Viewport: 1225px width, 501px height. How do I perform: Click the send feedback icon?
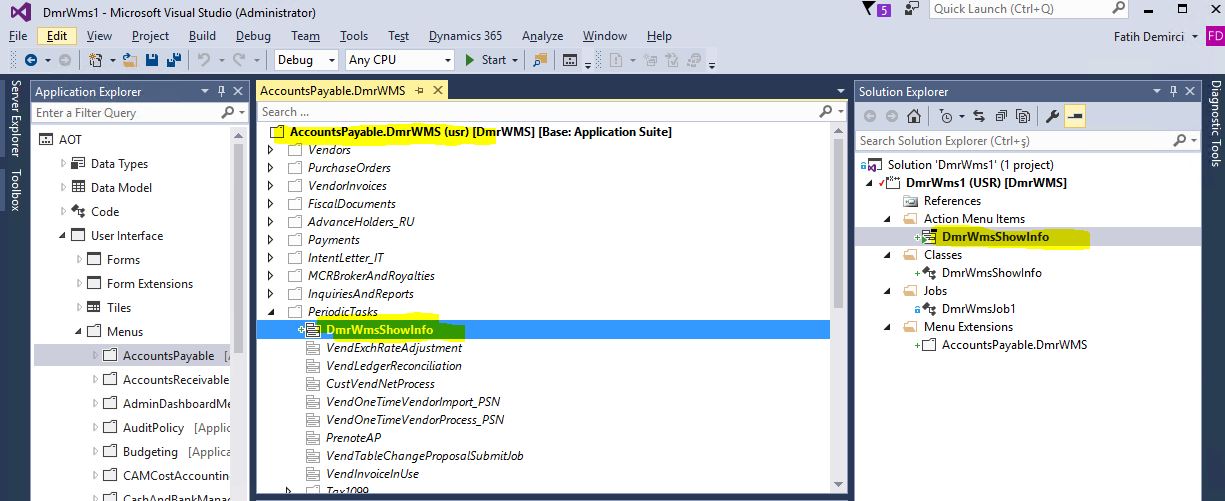click(912, 10)
